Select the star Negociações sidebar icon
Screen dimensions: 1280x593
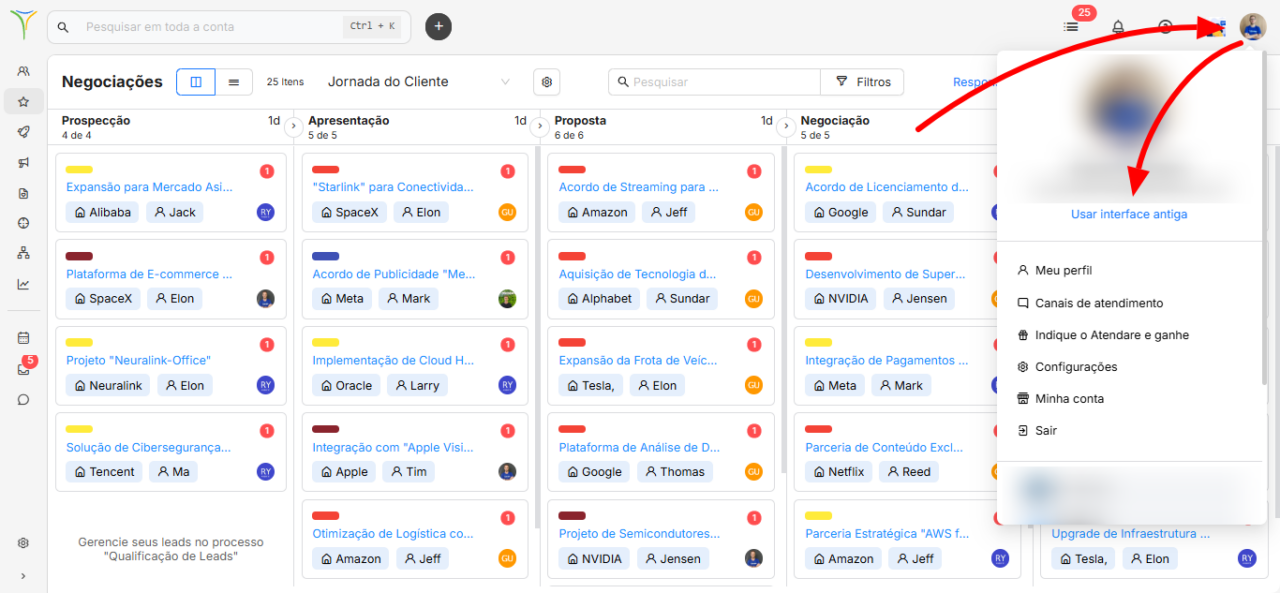23,101
